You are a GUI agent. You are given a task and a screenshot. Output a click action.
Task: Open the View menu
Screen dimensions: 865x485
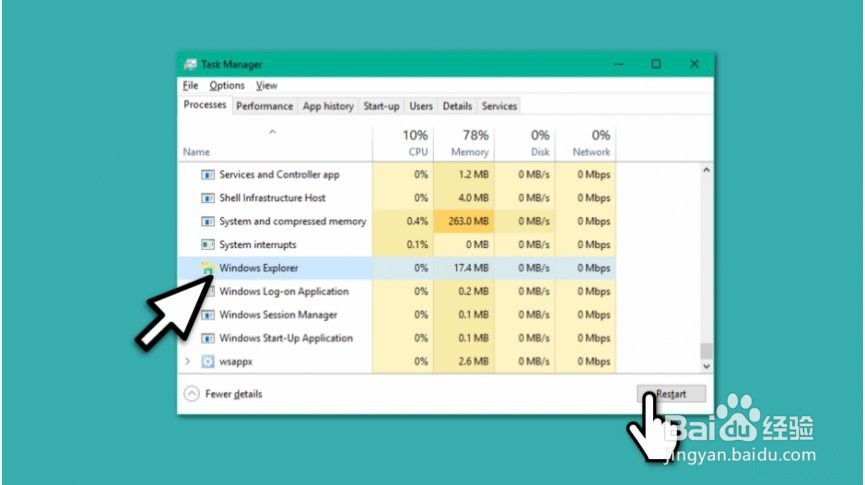266,86
